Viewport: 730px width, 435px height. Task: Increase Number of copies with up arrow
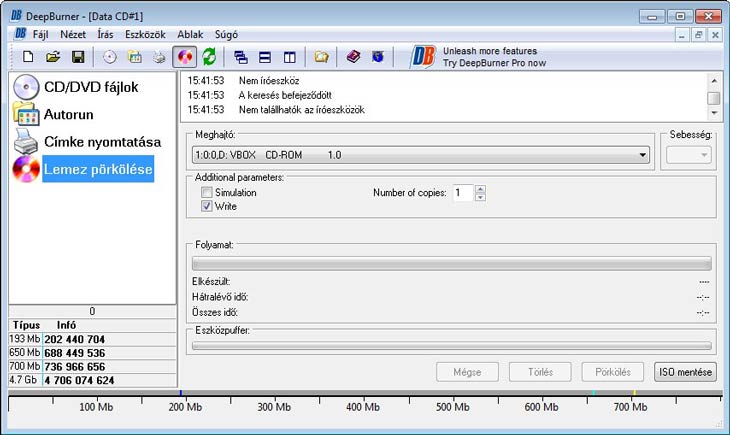click(x=480, y=189)
